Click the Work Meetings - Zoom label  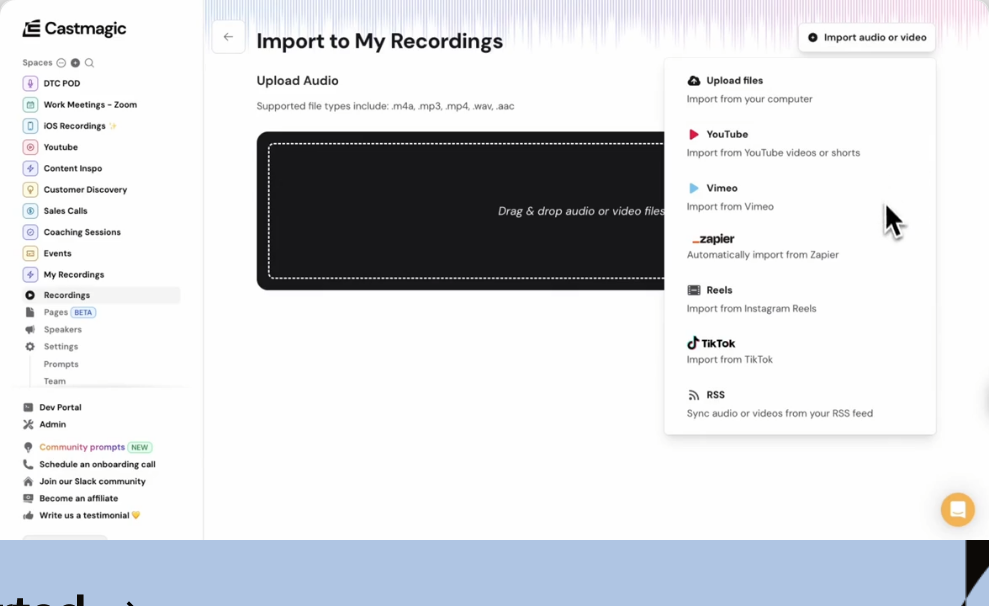90,105
